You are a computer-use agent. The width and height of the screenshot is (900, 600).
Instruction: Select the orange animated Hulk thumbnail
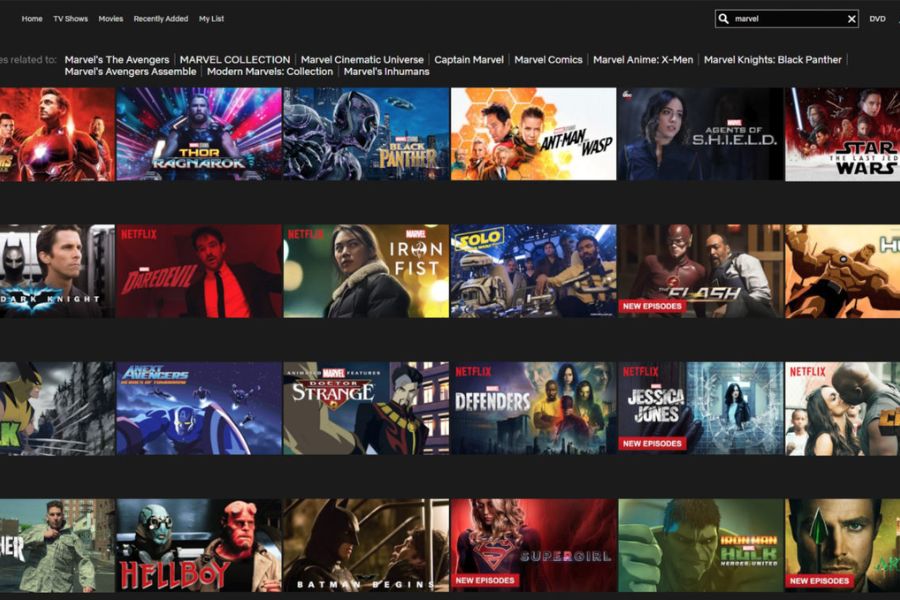[843, 271]
